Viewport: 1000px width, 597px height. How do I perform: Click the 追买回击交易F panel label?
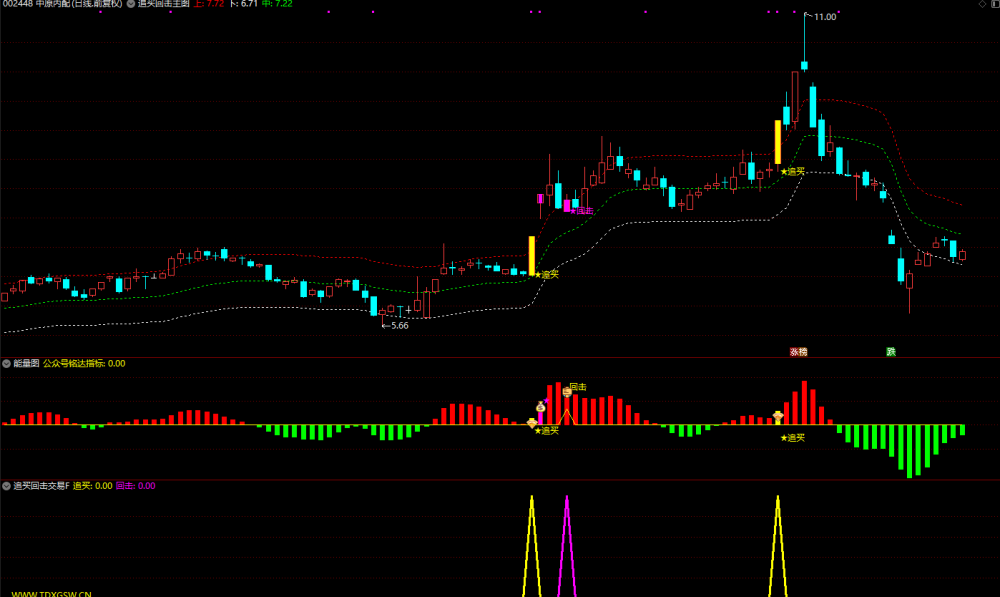(x=41, y=486)
